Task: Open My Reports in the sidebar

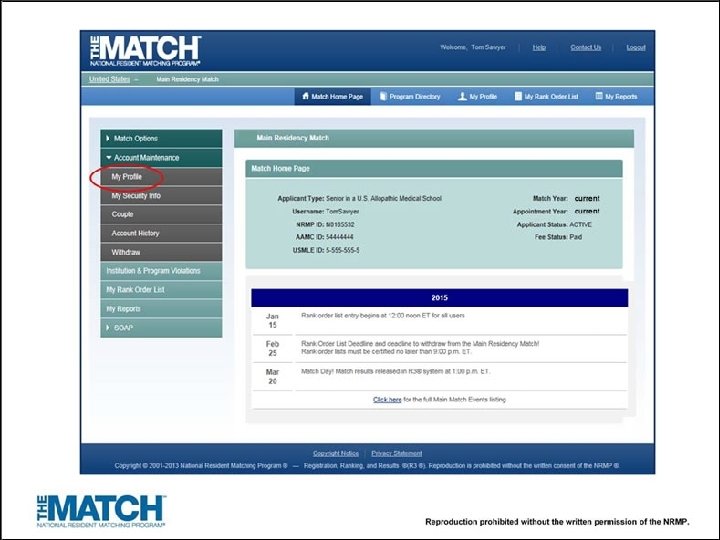Action: click(x=161, y=309)
